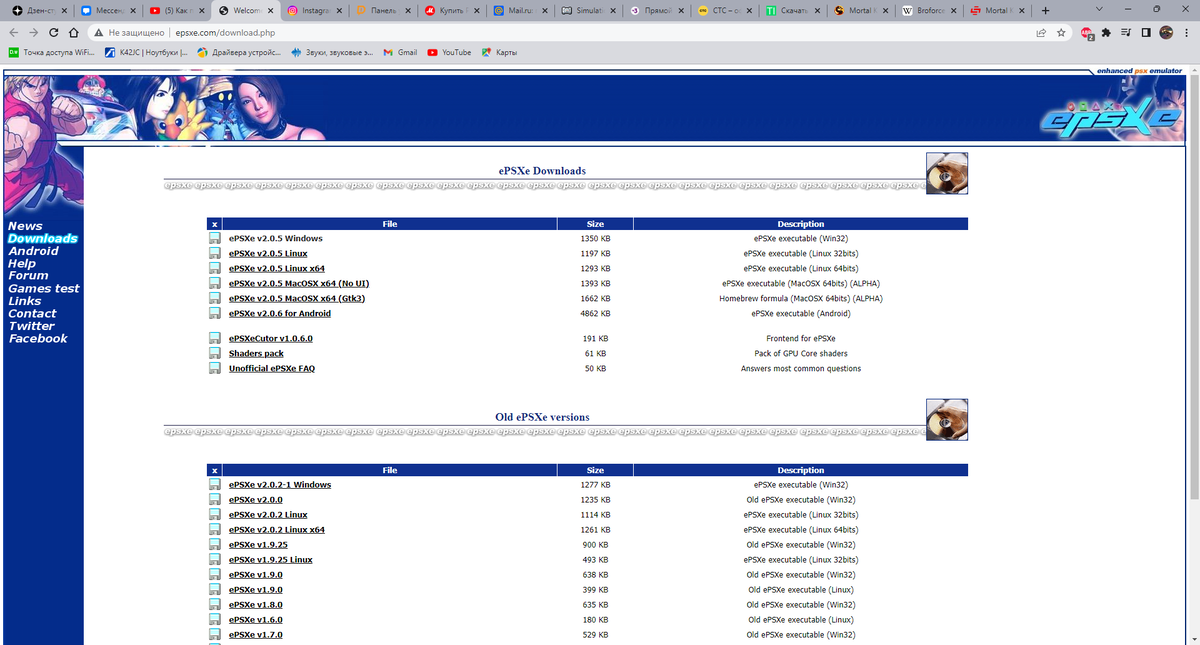Open the media controls icon

1127,32
